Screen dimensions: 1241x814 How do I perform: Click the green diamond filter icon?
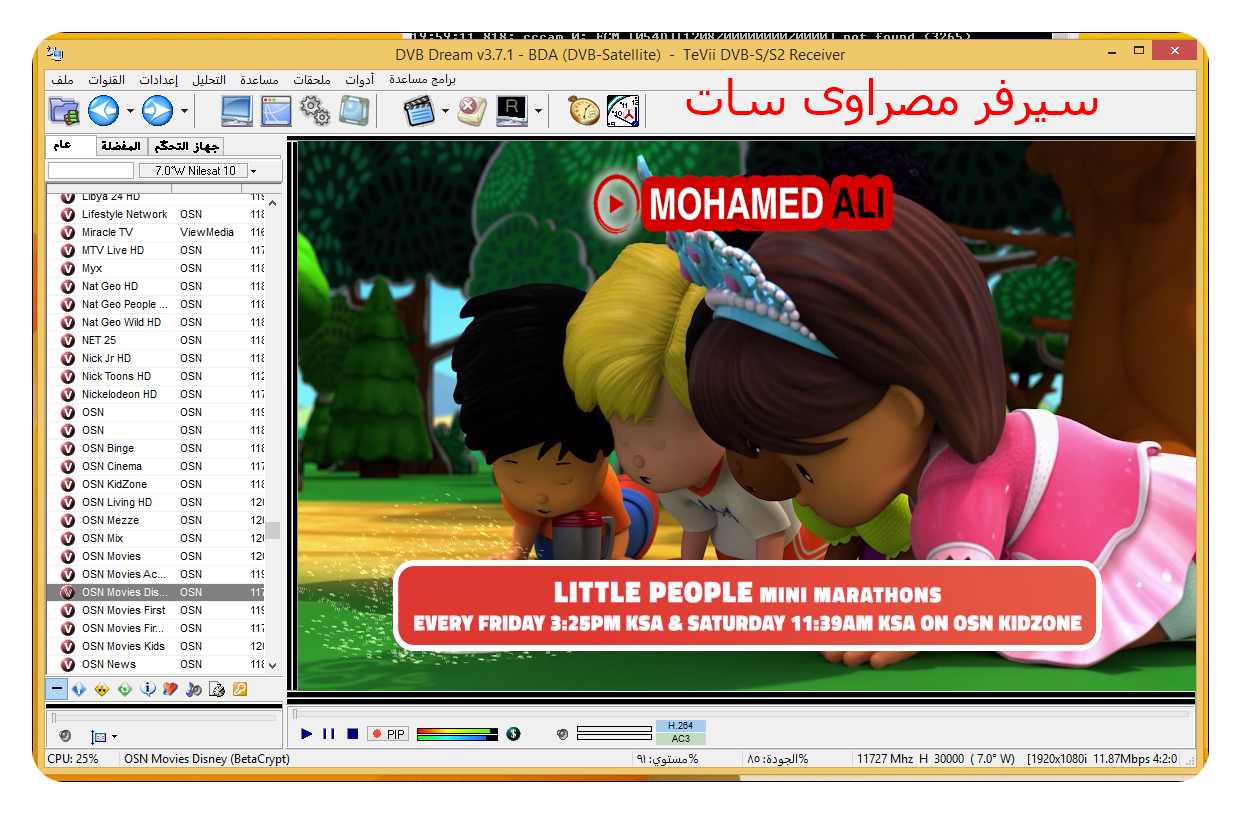click(x=125, y=689)
